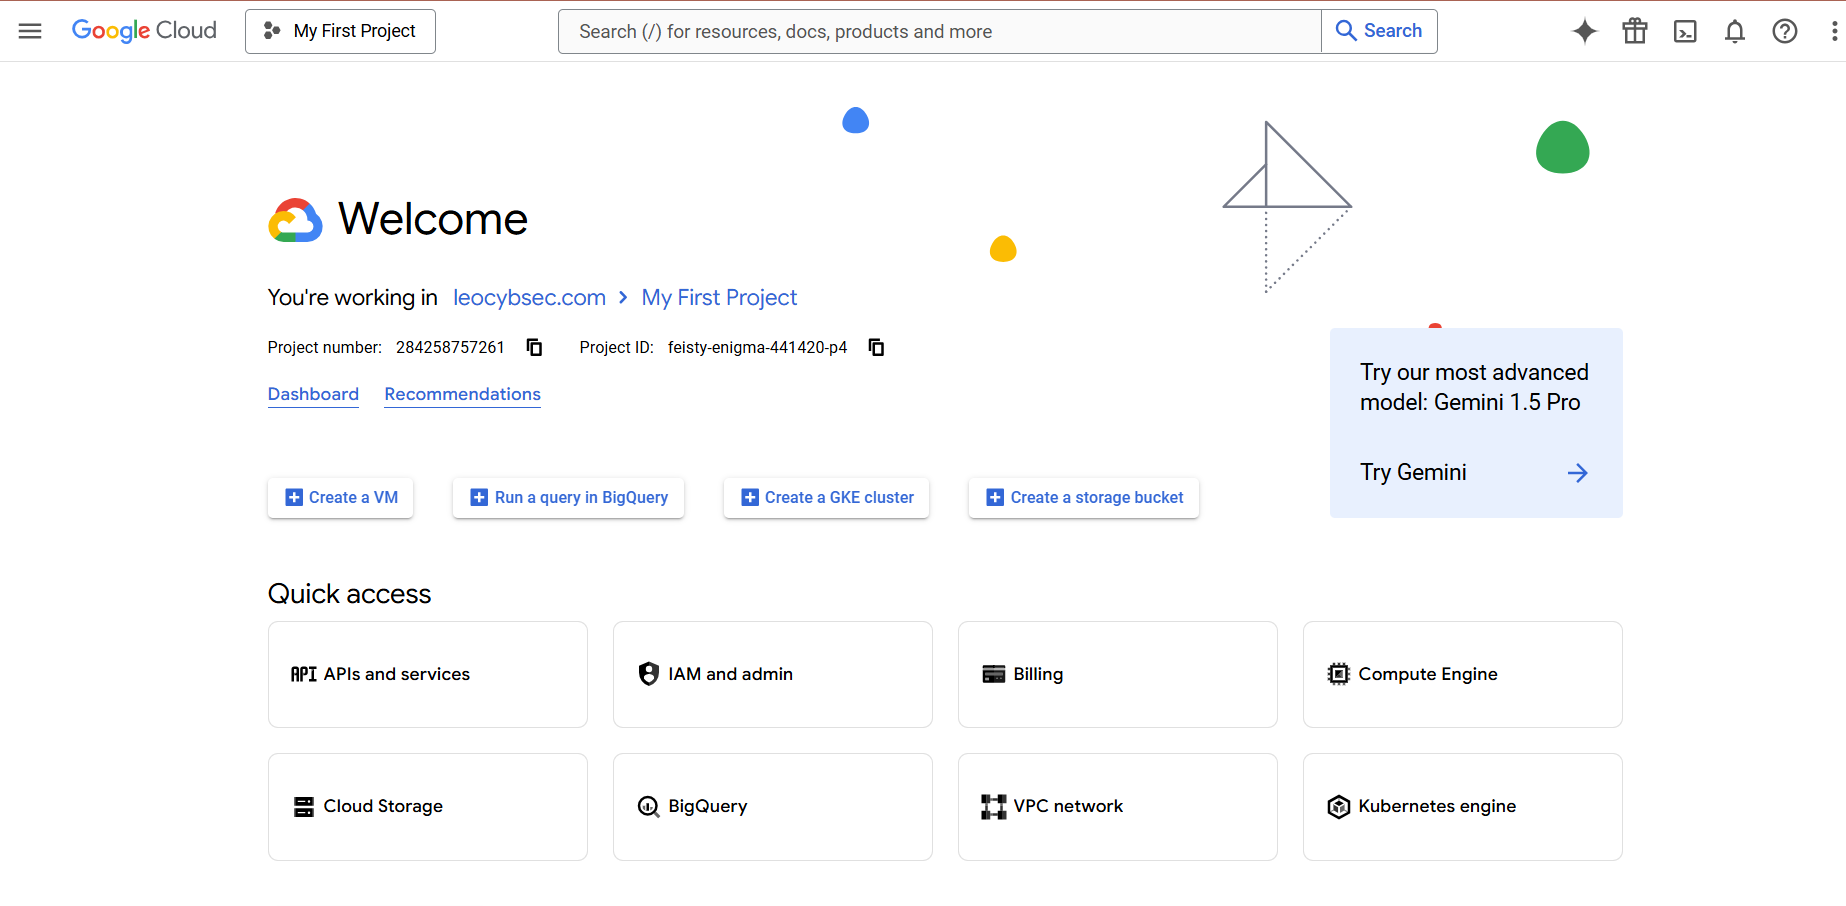Click the Try Gemini arrow icon
The width and height of the screenshot is (1846, 906).
pyautogui.click(x=1578, y=473)
